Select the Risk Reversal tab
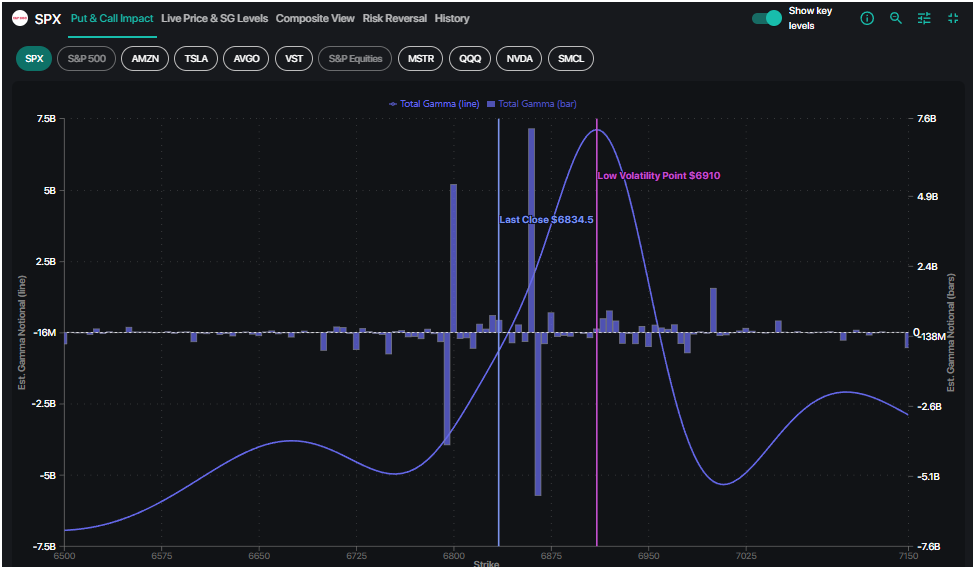 (x=394, y=18)
